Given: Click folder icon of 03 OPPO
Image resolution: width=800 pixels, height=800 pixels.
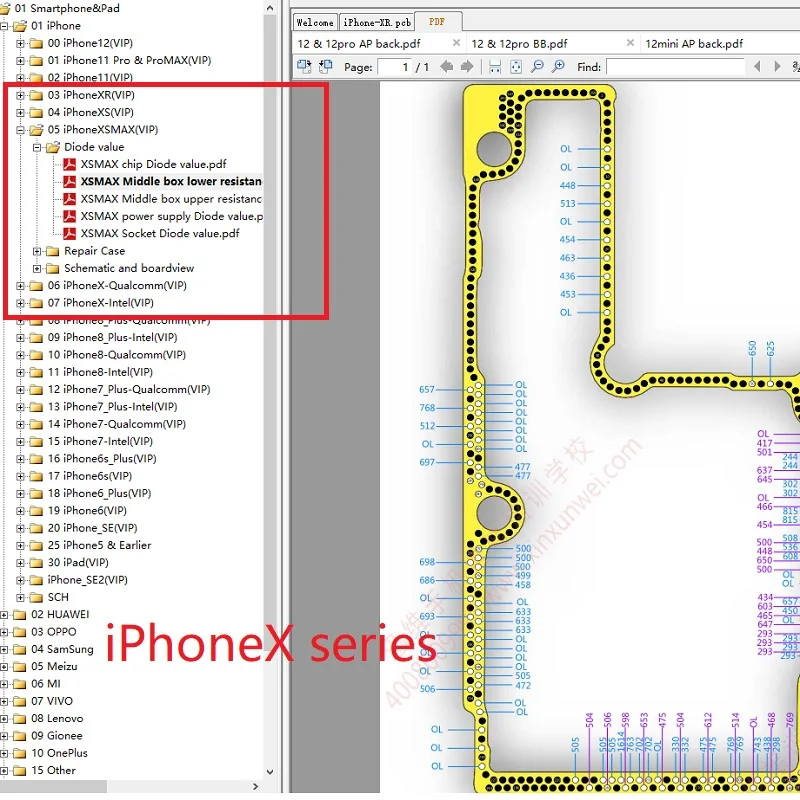Looking at the screenshot, I should 19,632.
